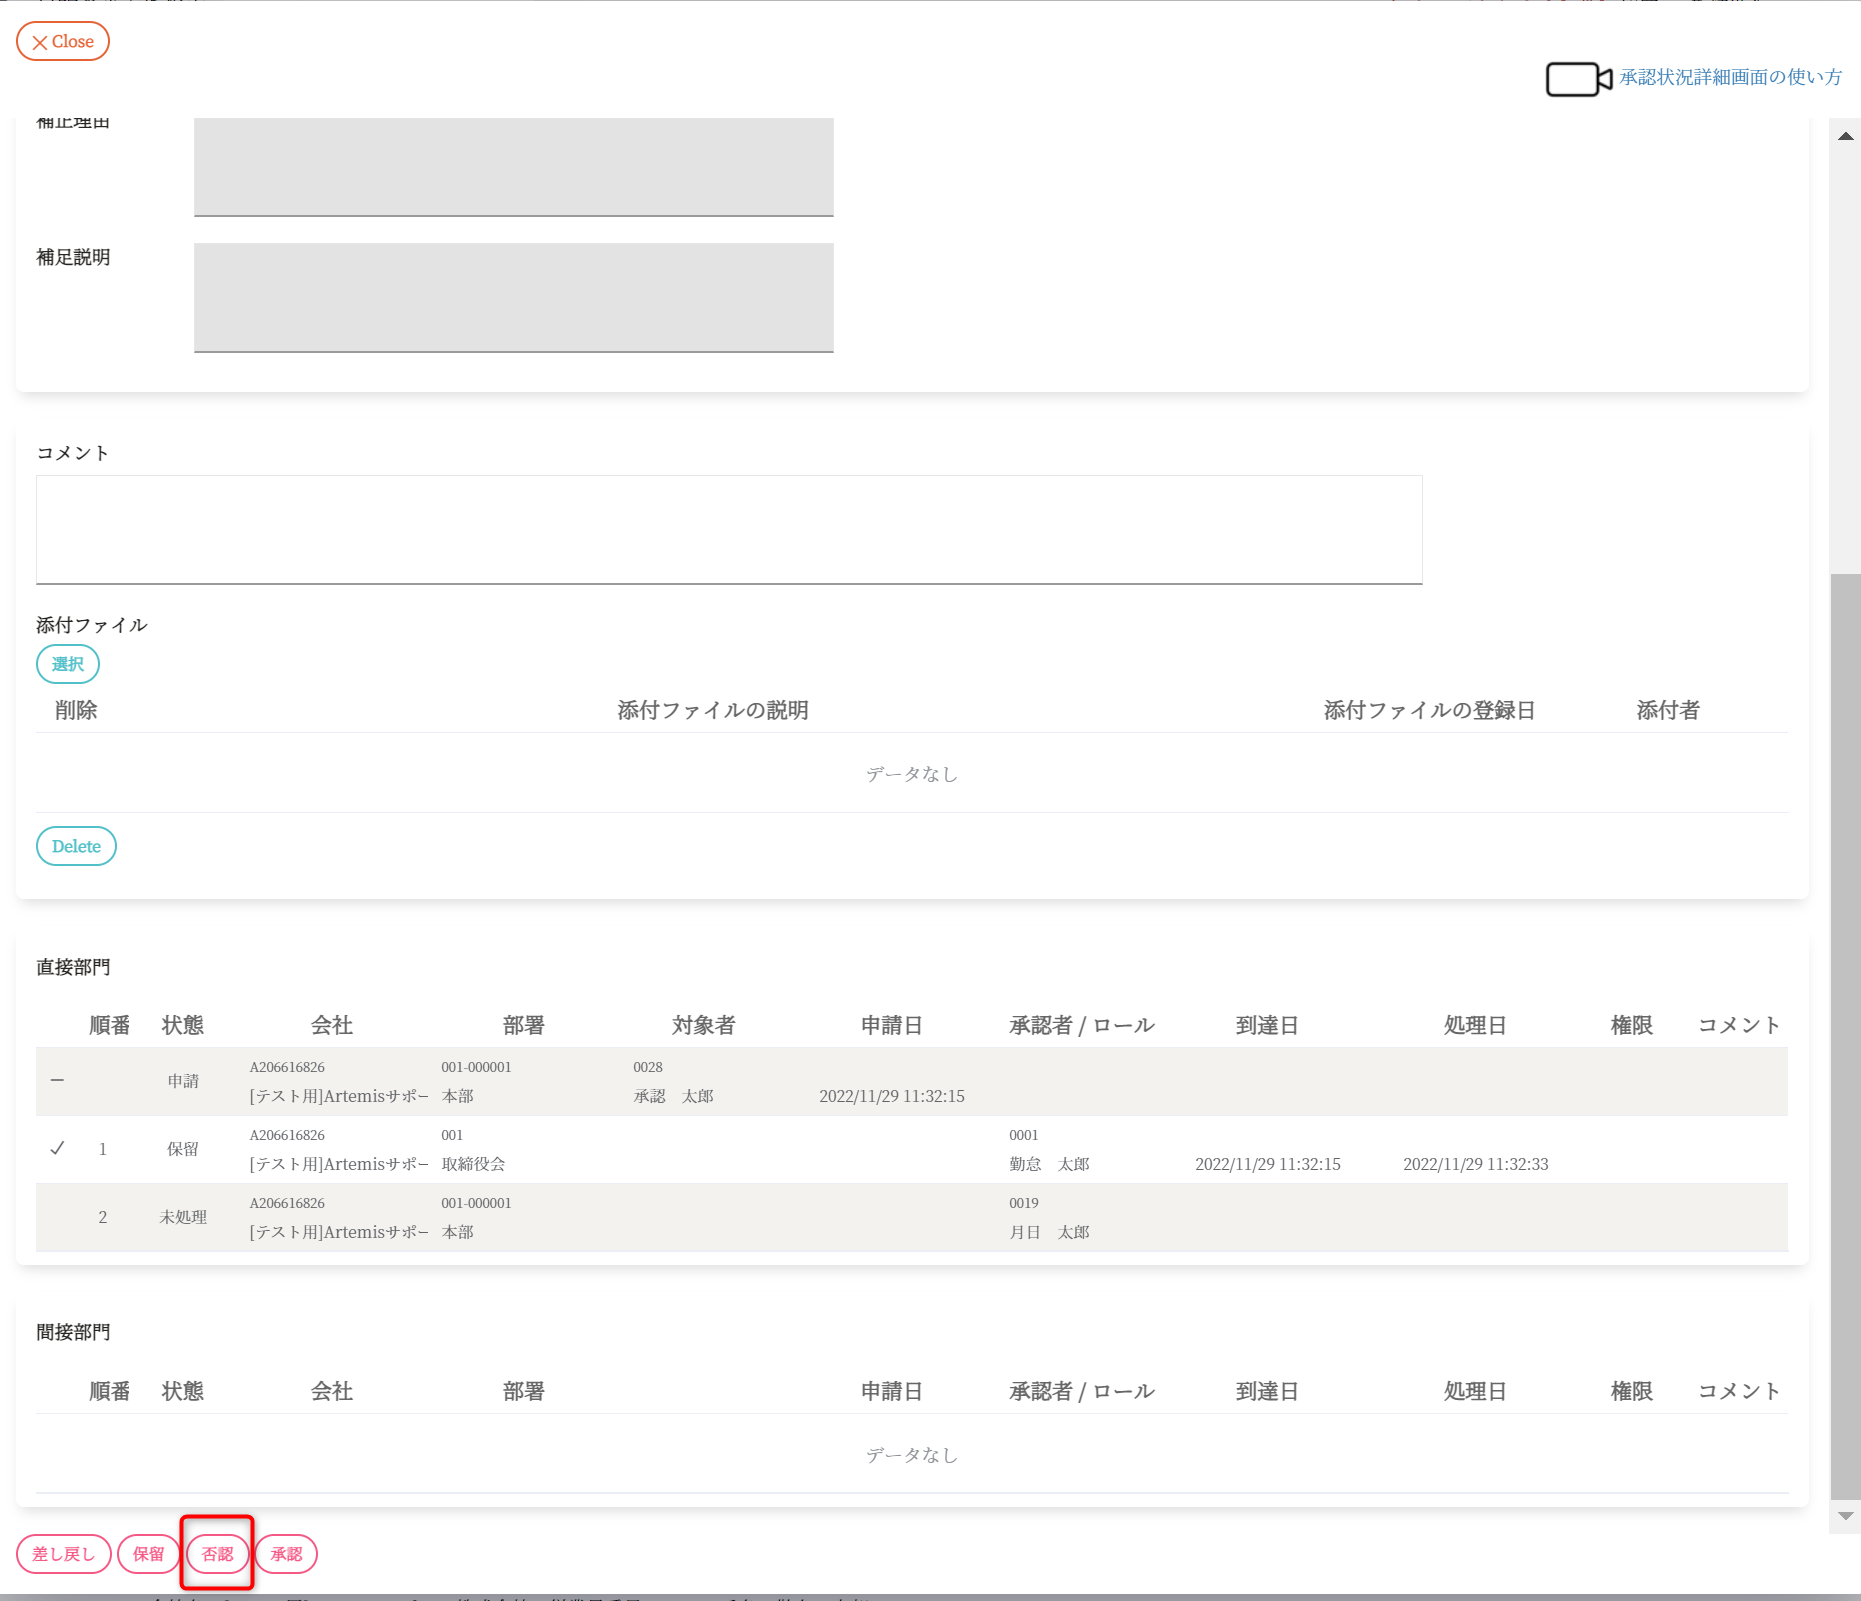Click the 補正理由 gray text field

(513, 165)
